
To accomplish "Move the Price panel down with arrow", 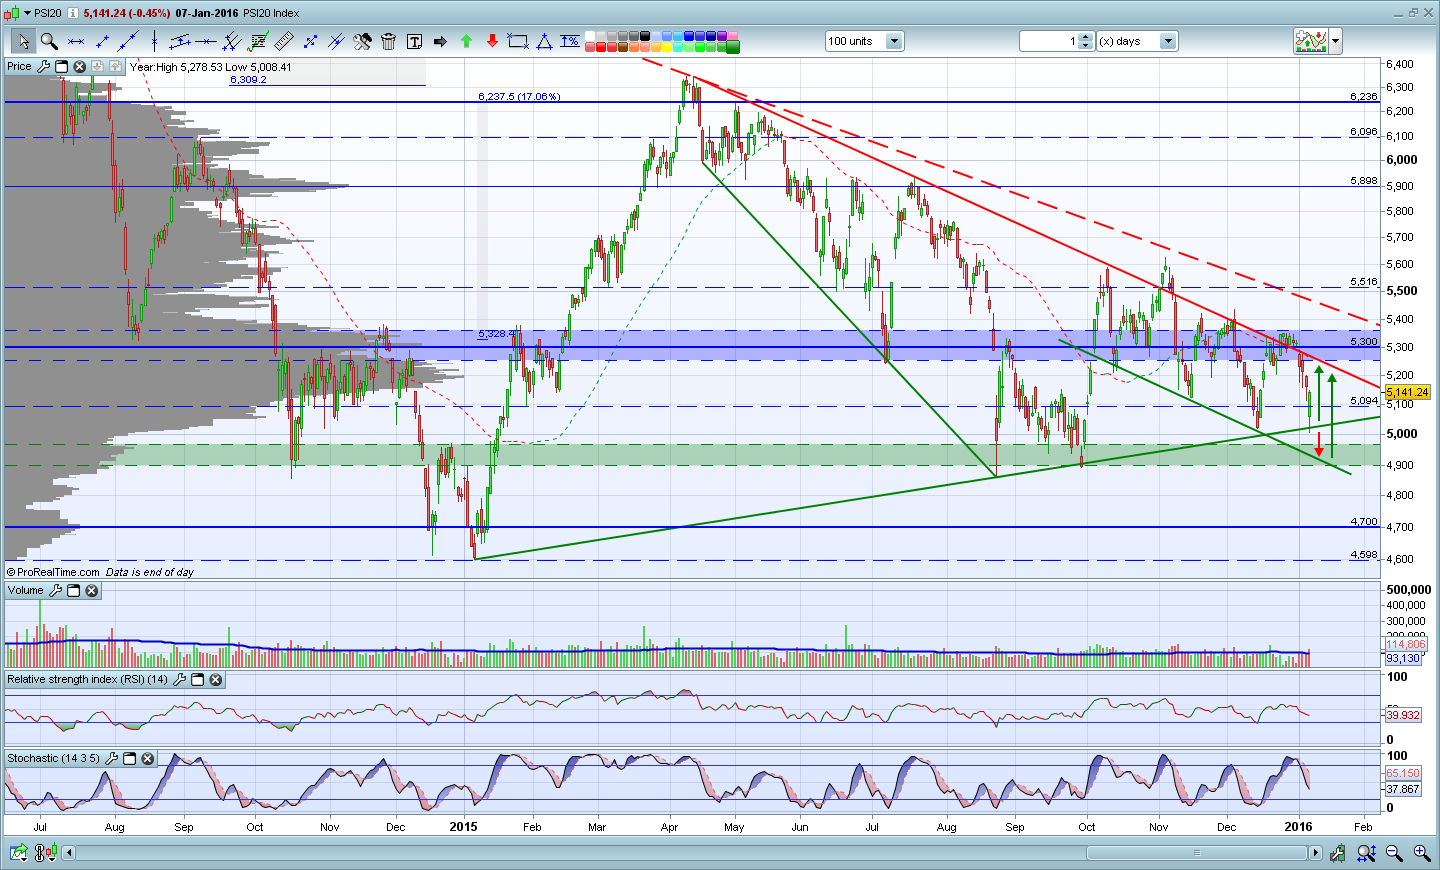I will (97, 67).
